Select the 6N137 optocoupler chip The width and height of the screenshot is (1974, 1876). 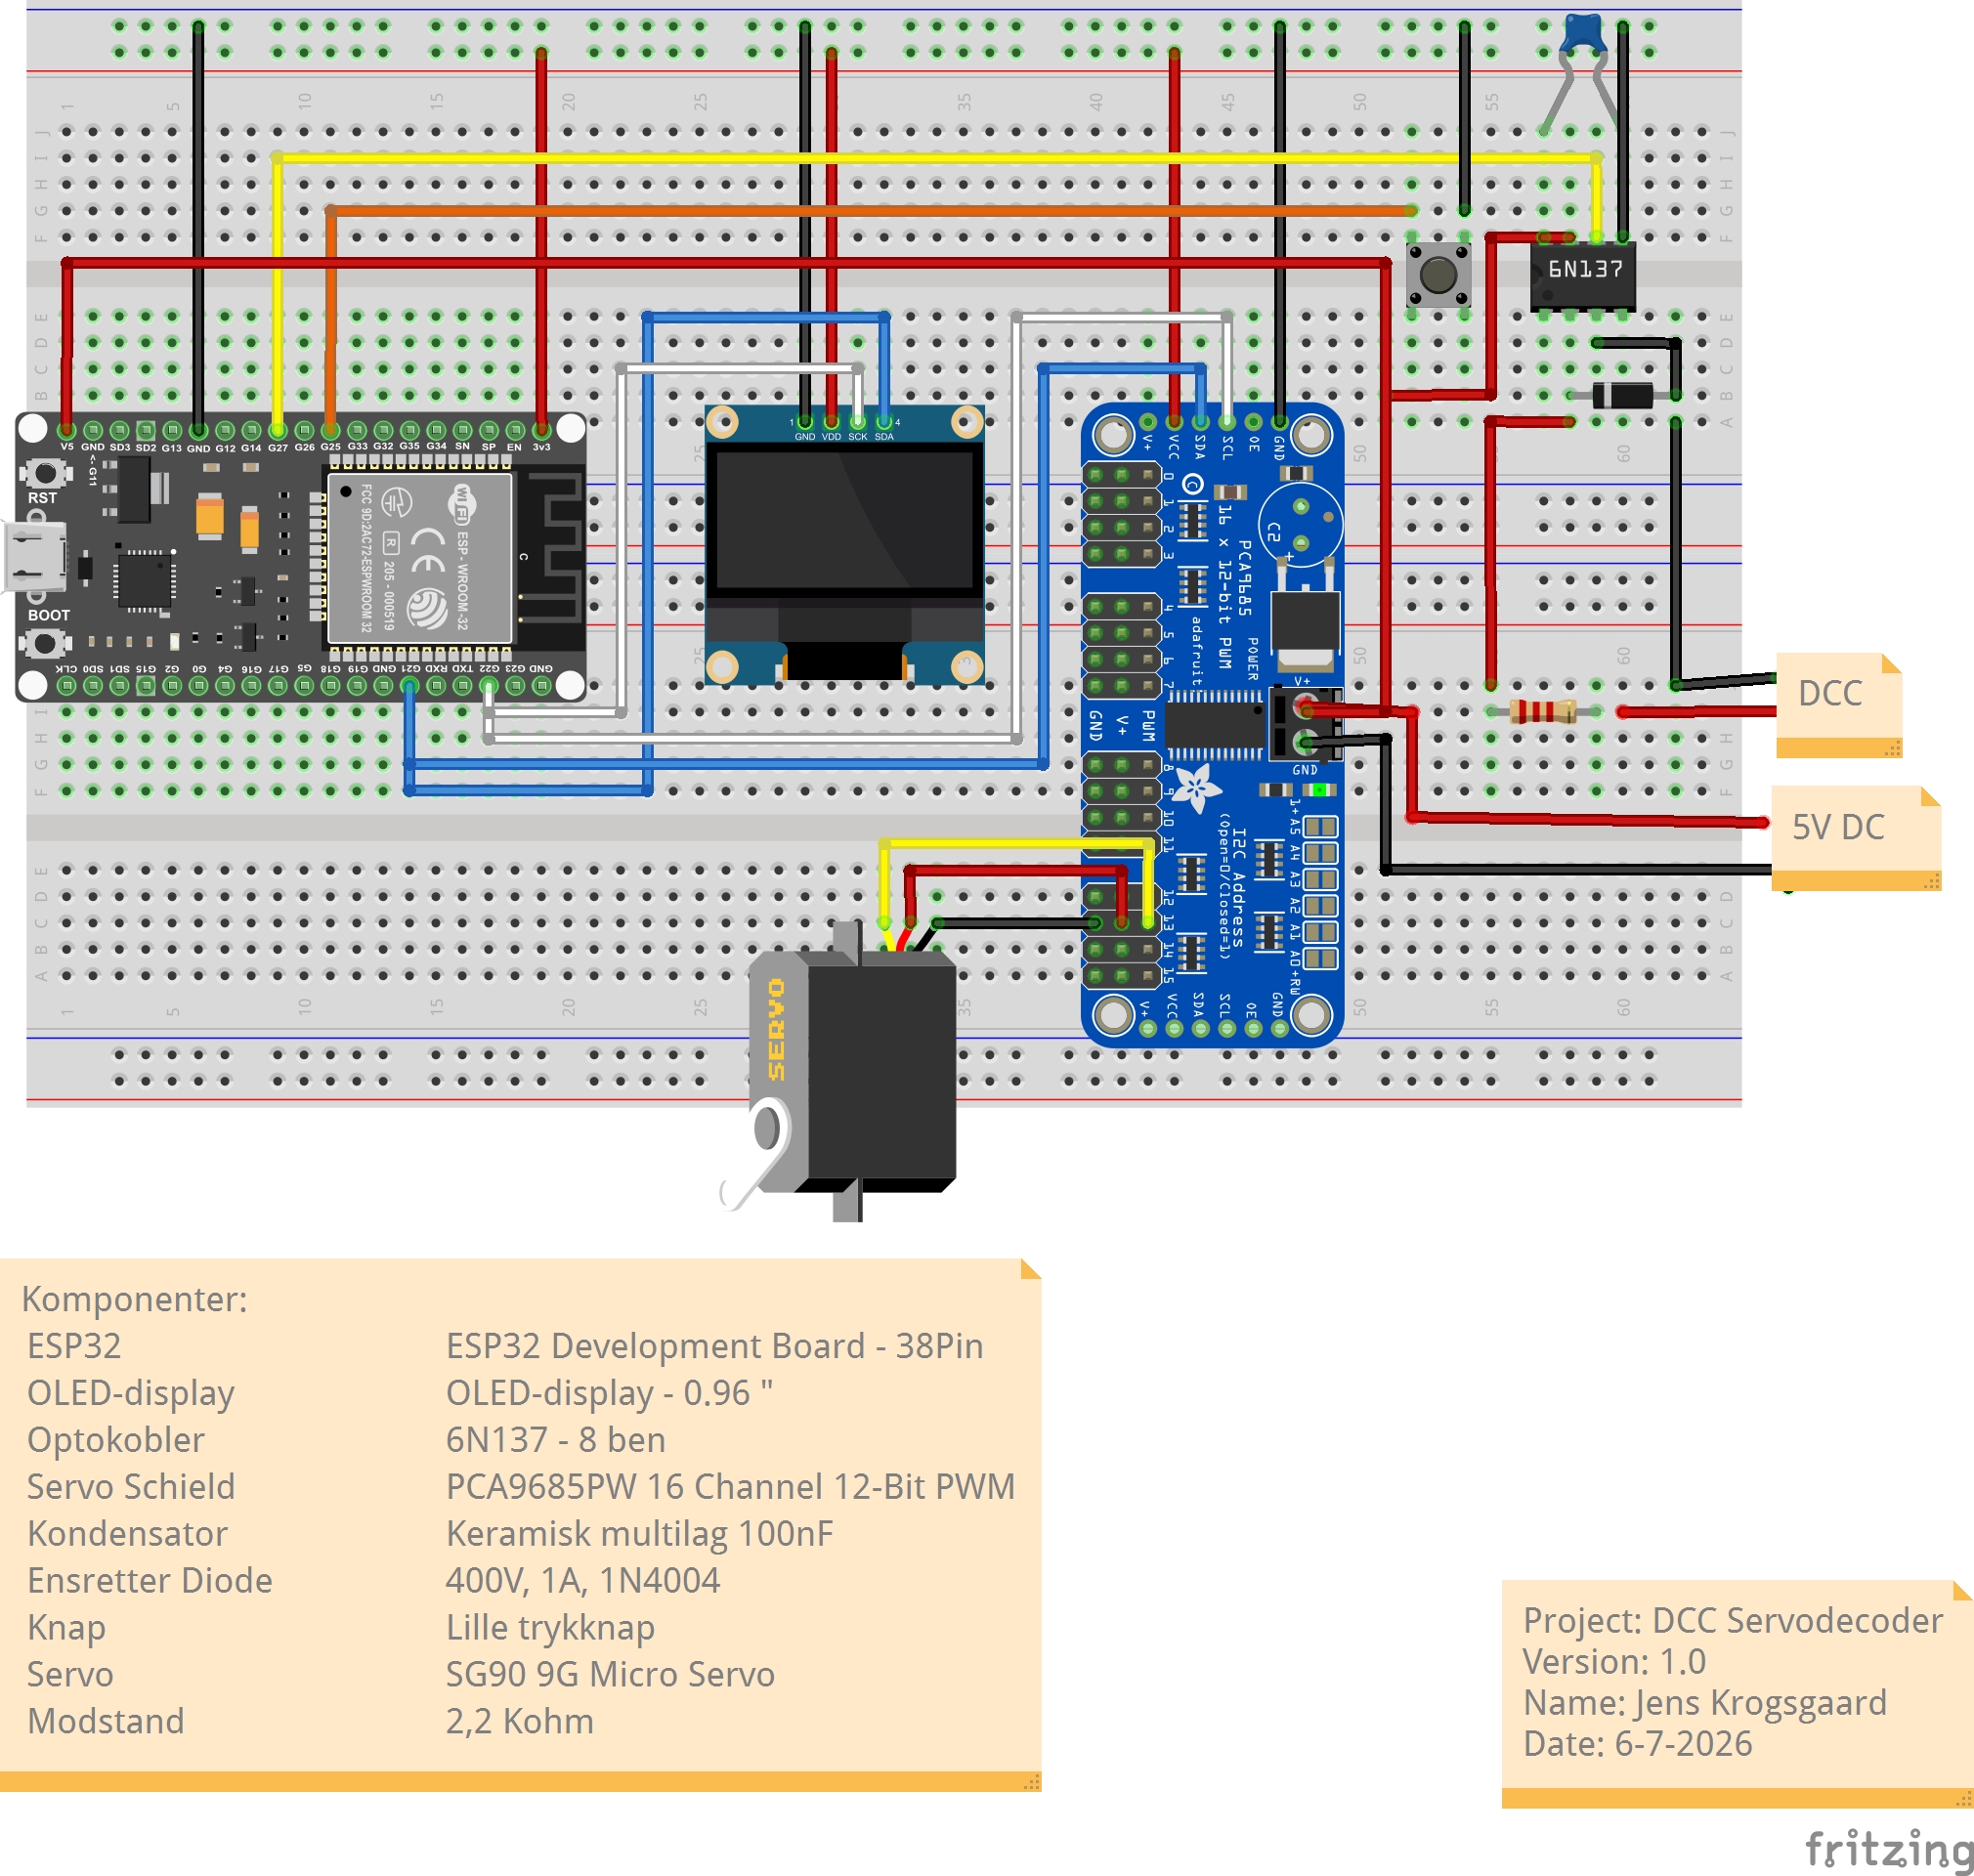coord(1583,274)
